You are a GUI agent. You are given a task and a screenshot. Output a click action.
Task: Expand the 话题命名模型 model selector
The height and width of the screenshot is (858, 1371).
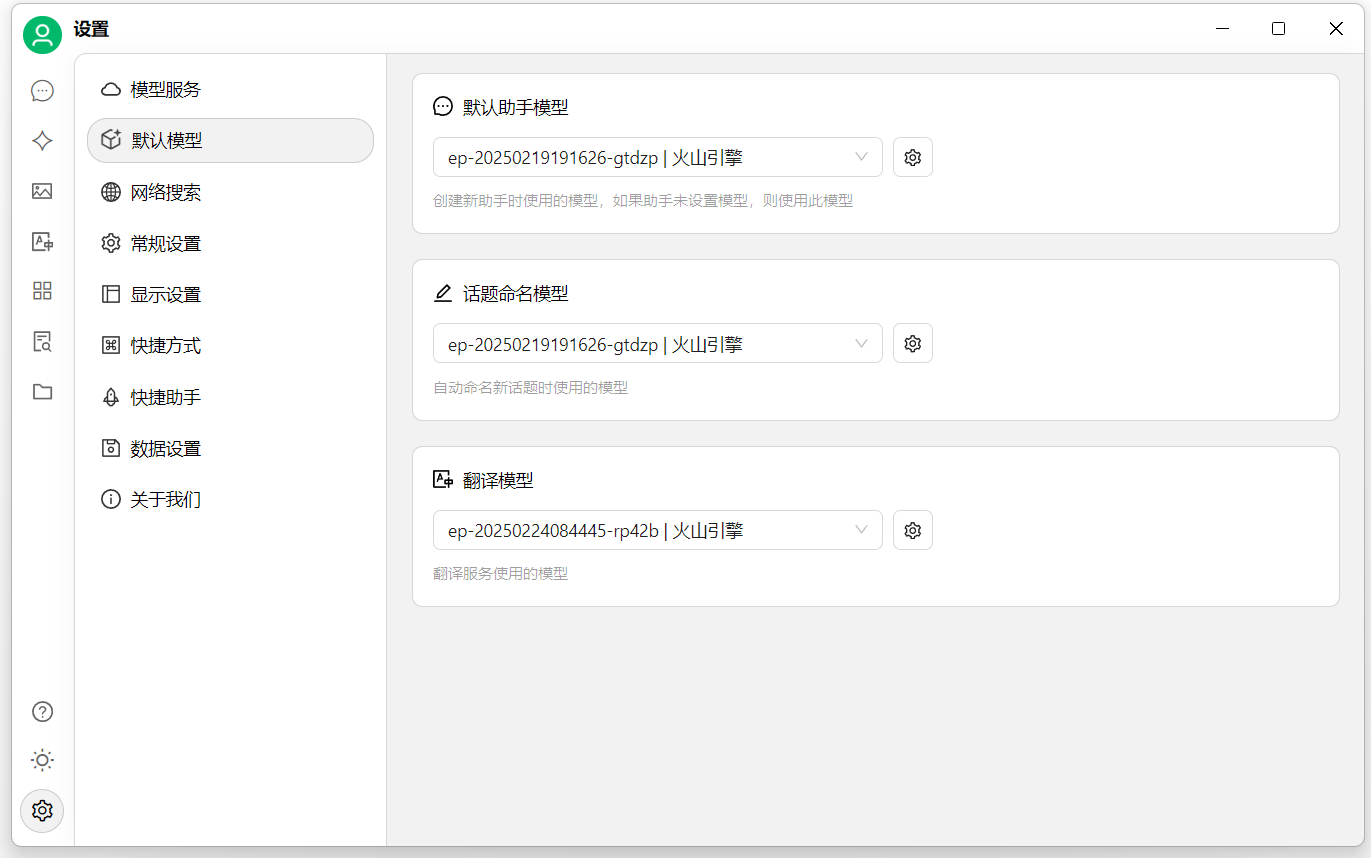[x=657, y=343]
